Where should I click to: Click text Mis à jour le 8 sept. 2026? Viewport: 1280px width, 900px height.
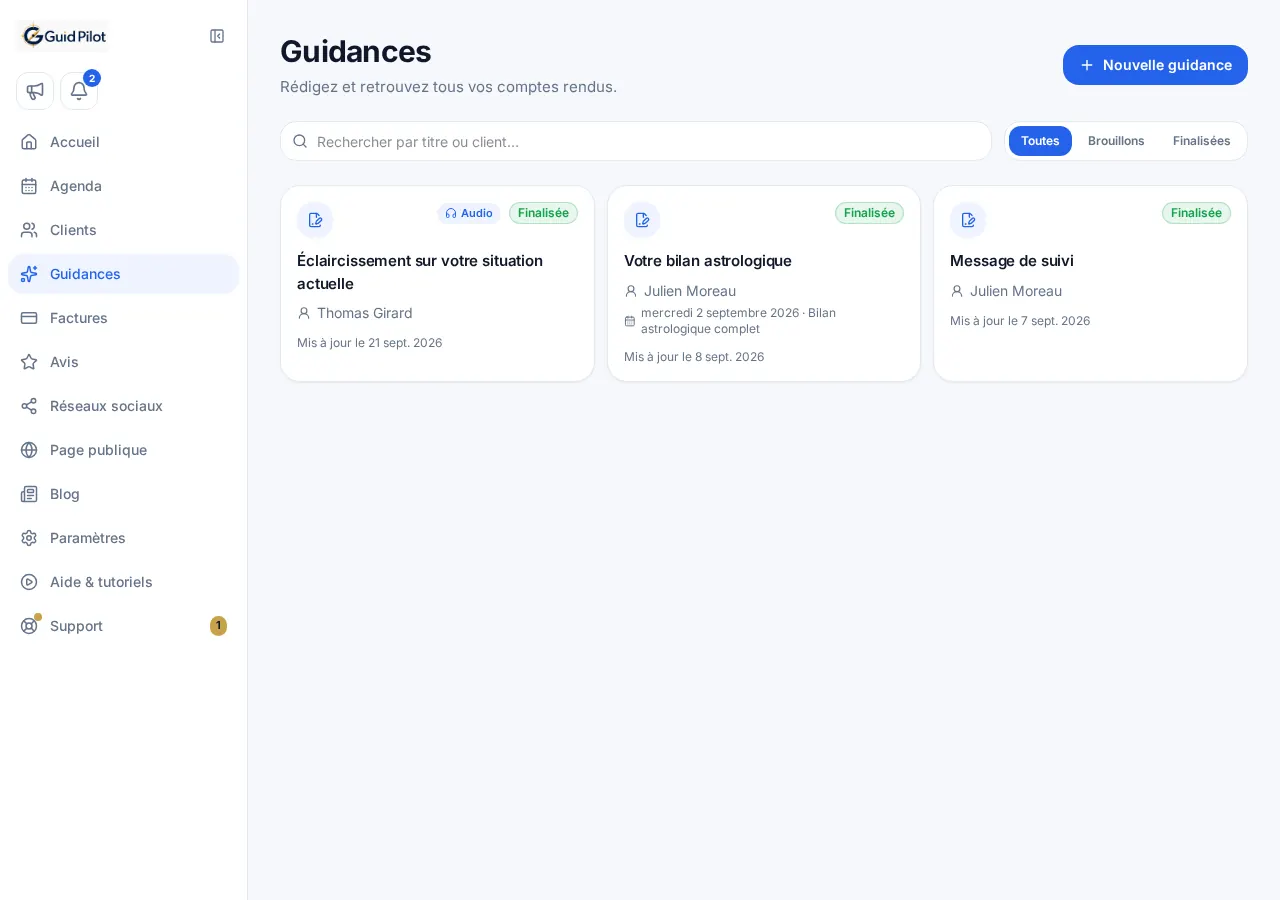click(694, 357)
